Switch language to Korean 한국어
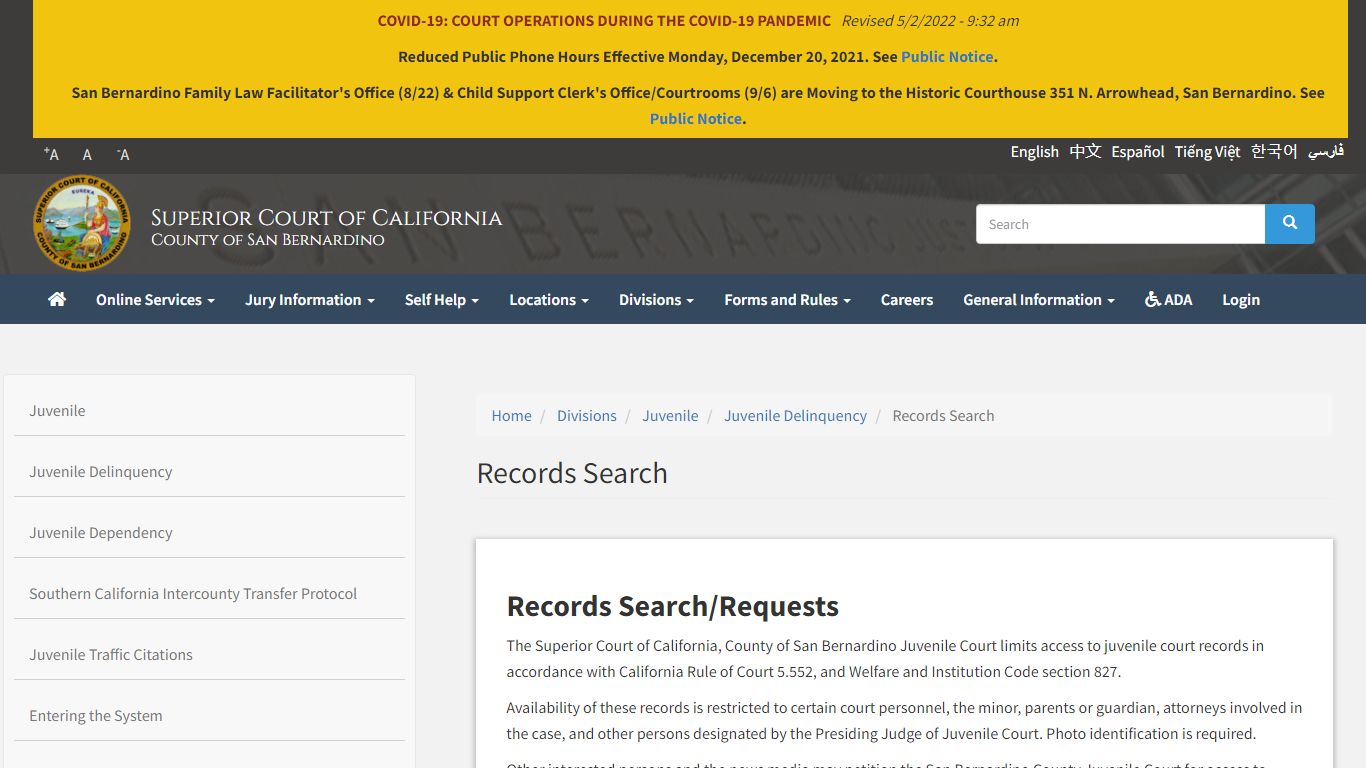 [x=1274, y=152]
